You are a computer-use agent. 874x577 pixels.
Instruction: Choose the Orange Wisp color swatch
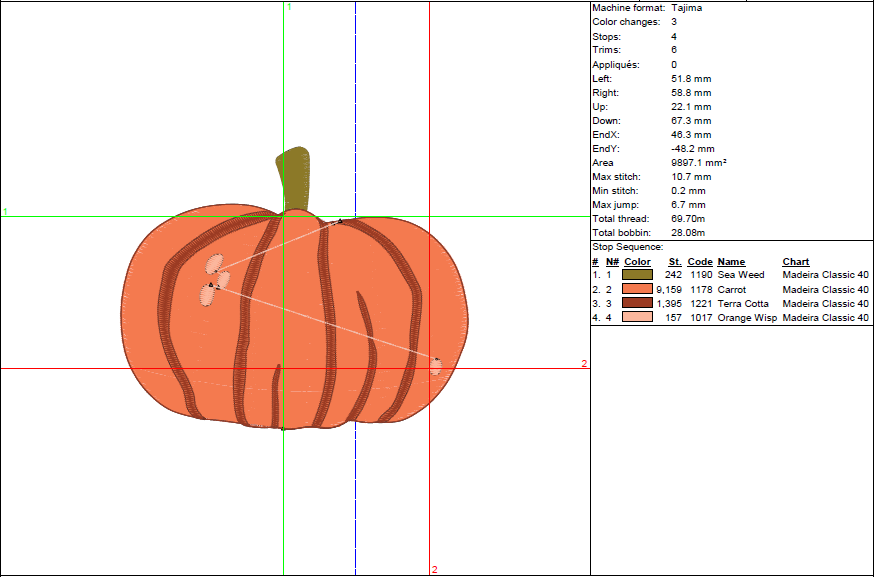[x=637, y=317]
